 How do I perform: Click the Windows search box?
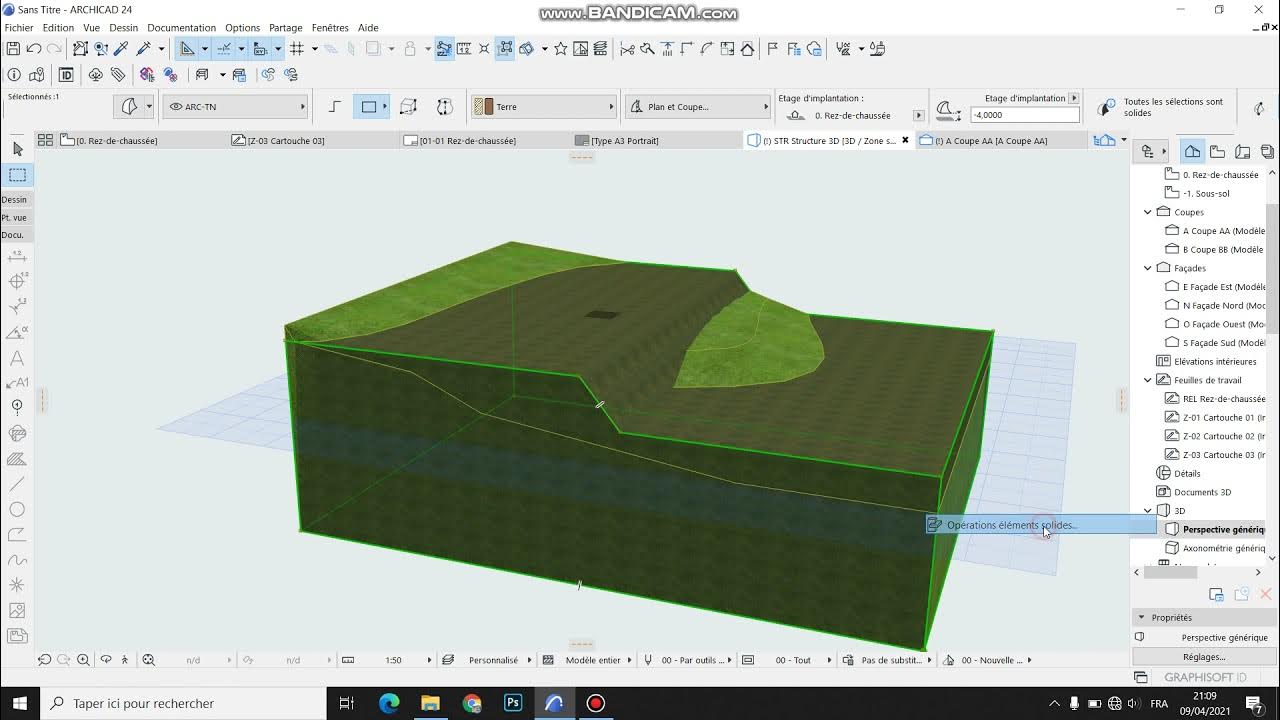[x=183, y=703]
